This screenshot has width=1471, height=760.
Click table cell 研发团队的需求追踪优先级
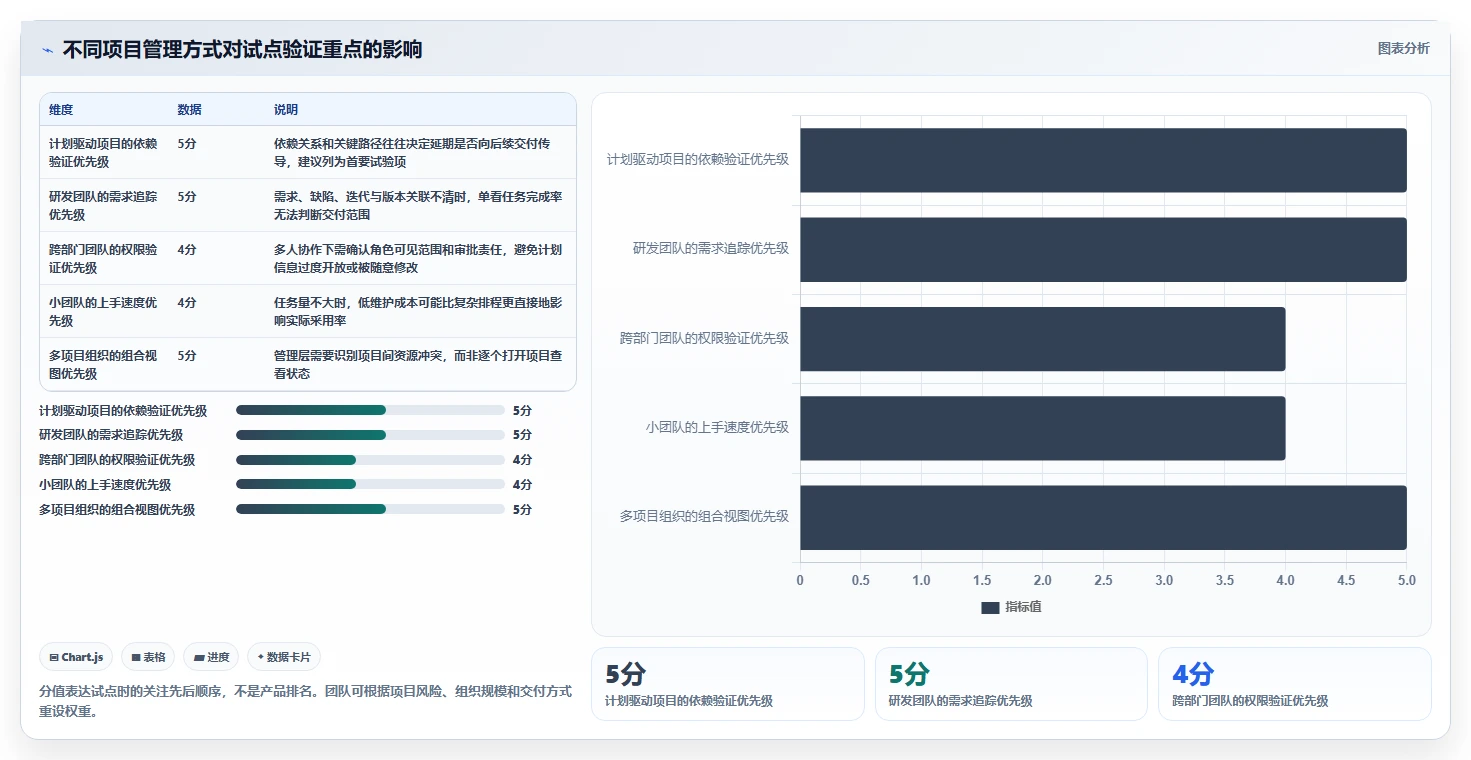(x=103, y=205)
